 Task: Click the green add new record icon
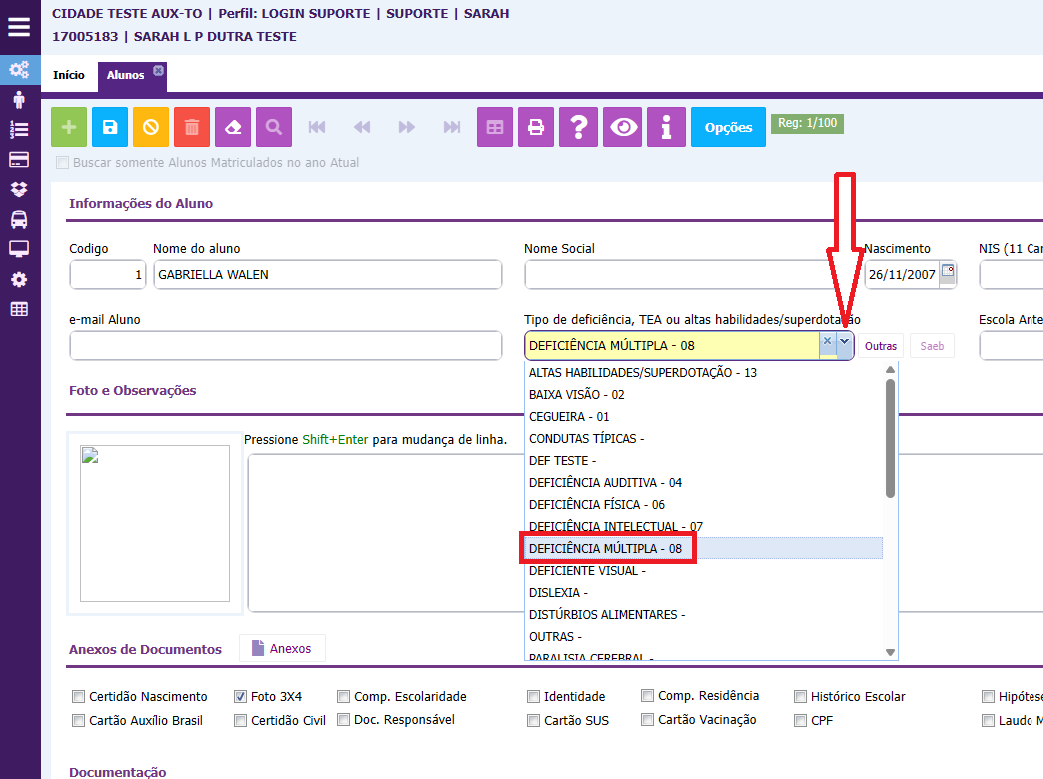[x=69, y=127]
